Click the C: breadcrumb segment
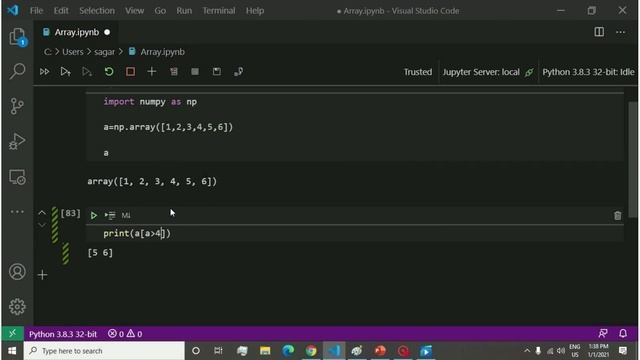The height and width of the screenshot is (360, 640). click(x=48, y=52)
